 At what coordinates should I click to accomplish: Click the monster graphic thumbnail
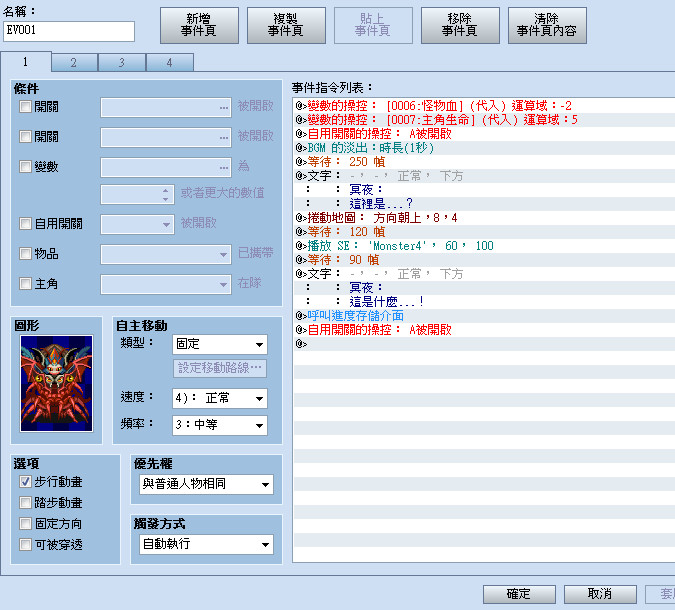coord(56,383)
